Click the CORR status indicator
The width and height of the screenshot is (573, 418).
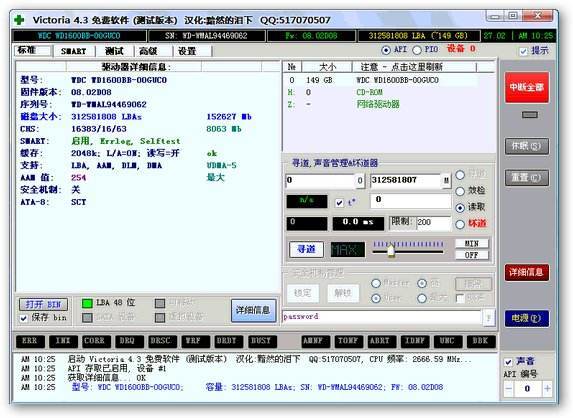96,341
